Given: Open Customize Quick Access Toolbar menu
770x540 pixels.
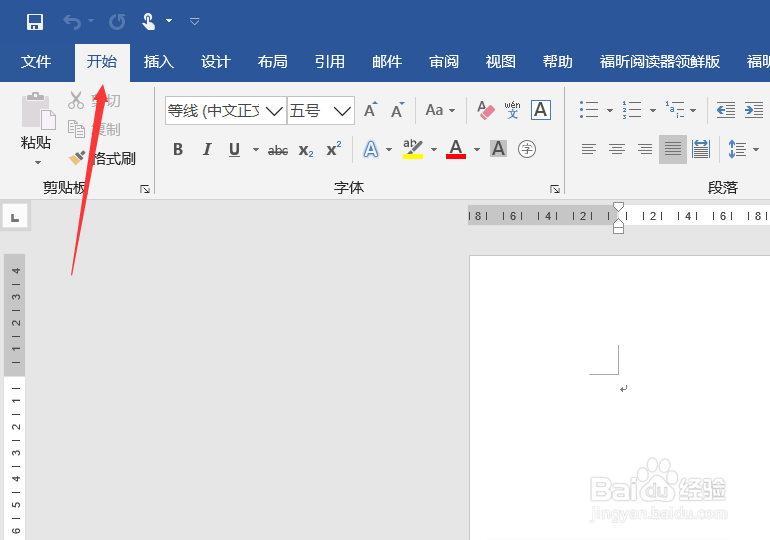Looking at the screenshot, I should tap(194, 21).
